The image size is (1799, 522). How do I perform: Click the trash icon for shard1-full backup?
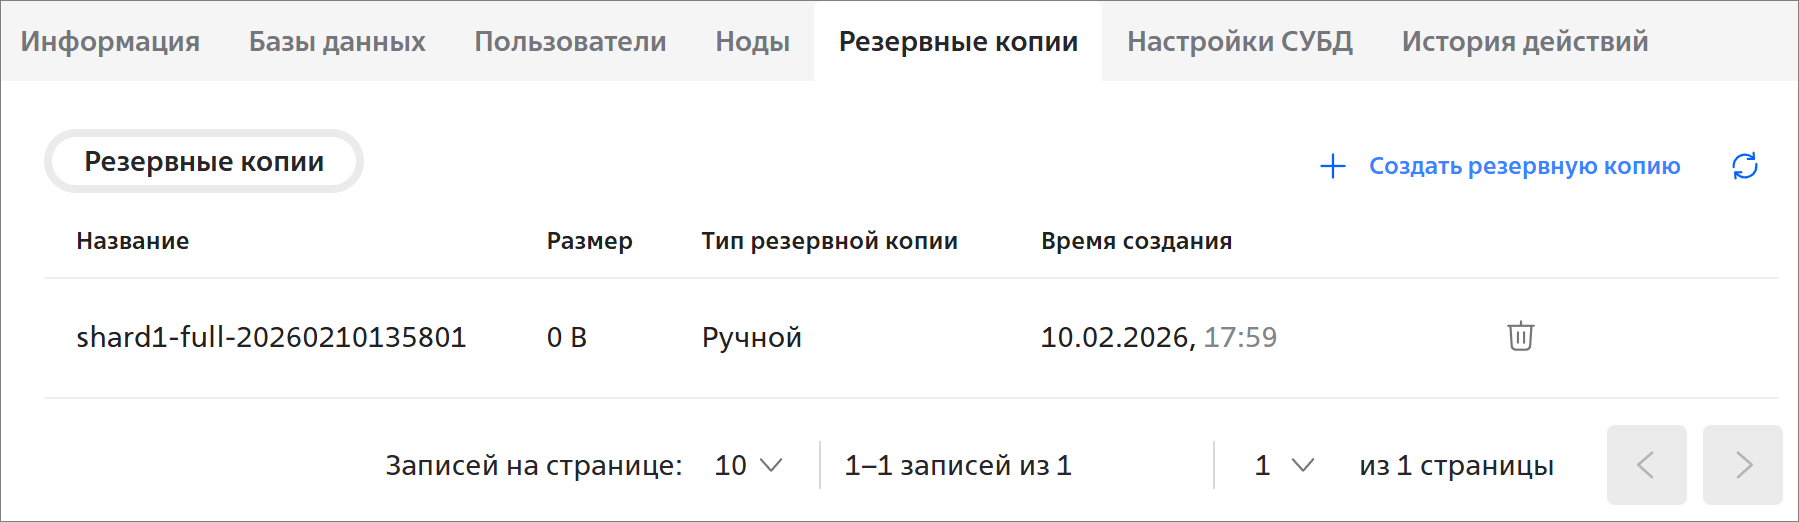coord(1520,336)
